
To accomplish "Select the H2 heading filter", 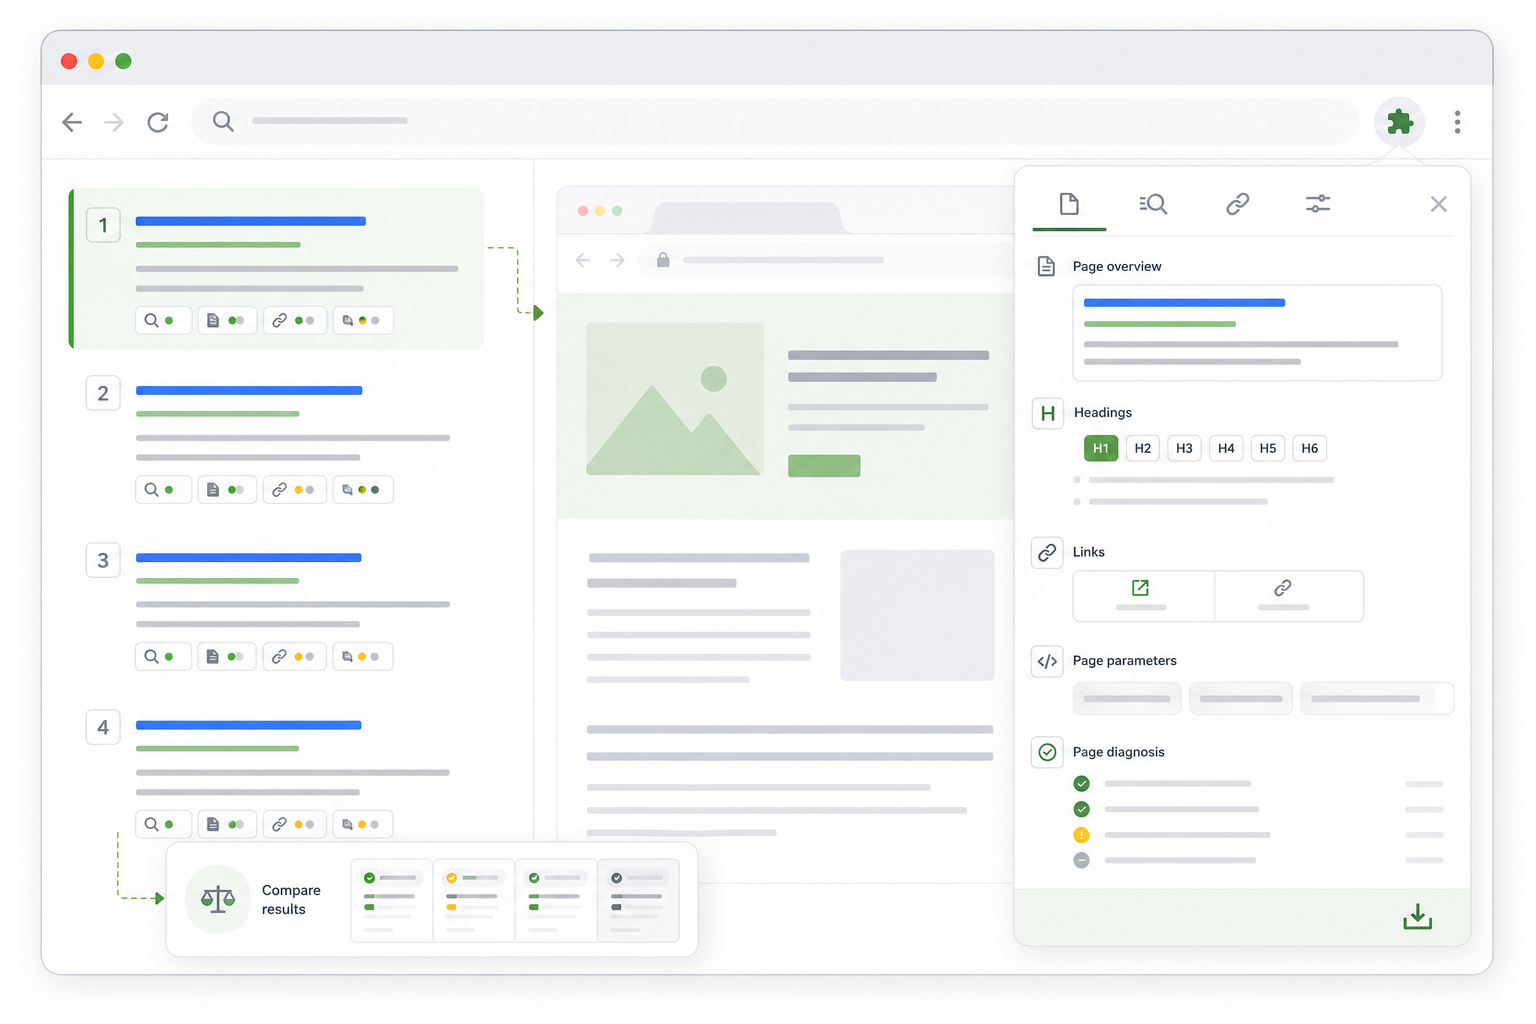I will point(1143,448).
